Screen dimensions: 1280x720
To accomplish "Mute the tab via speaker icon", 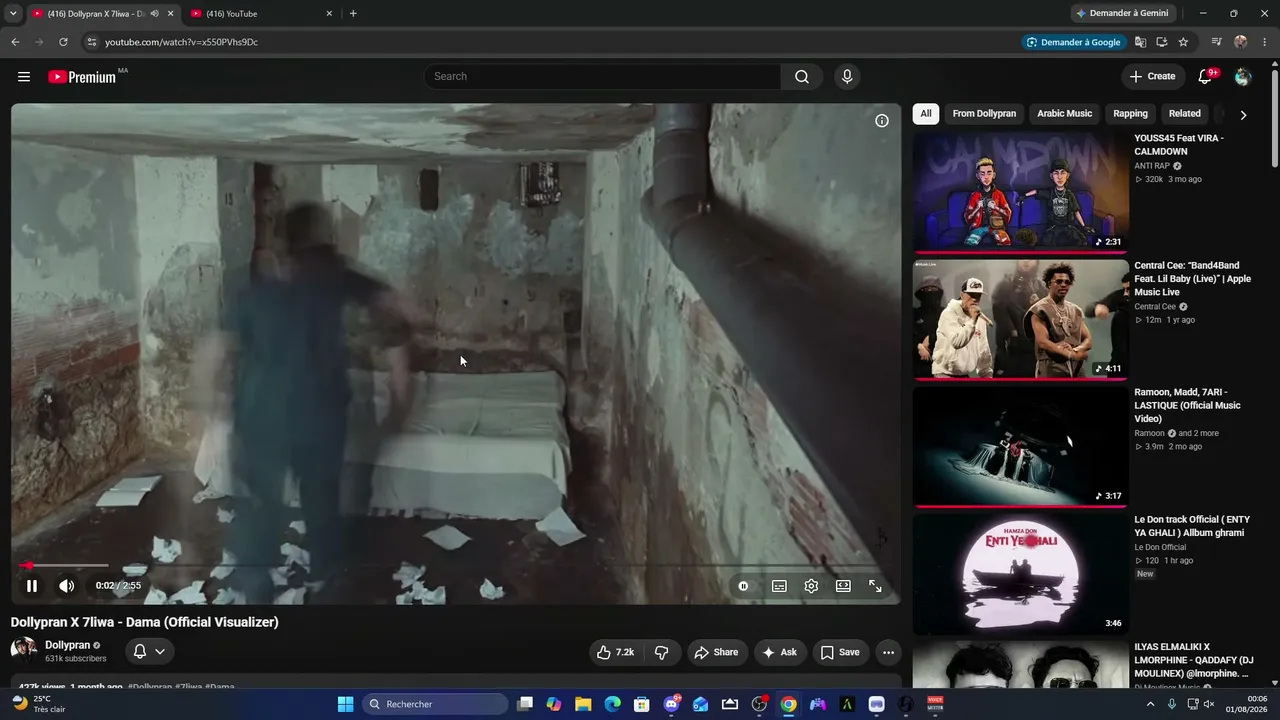I will point(154,14).
